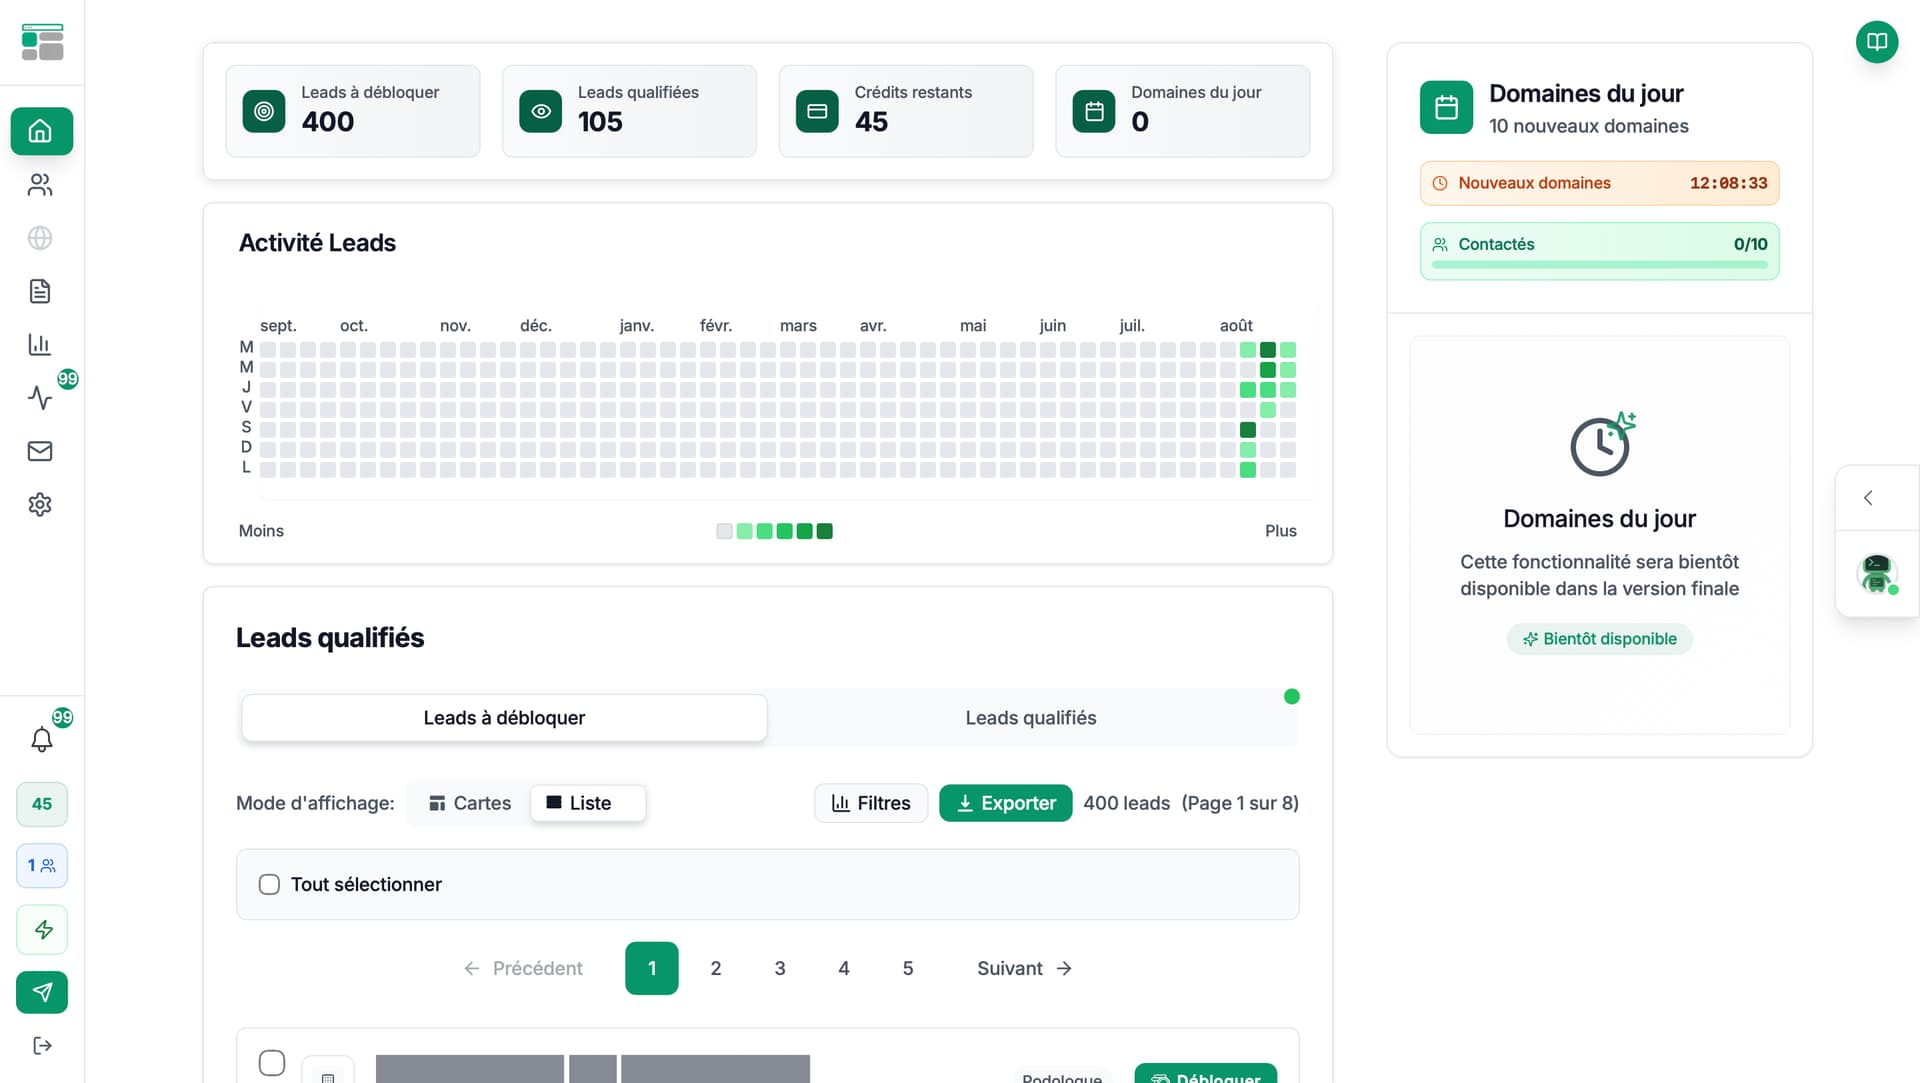This screenshot has width=1920, height=1083.
Task: Open the contacts users sidebar icon
Action: pyautogui.click(x=40, y=185)
